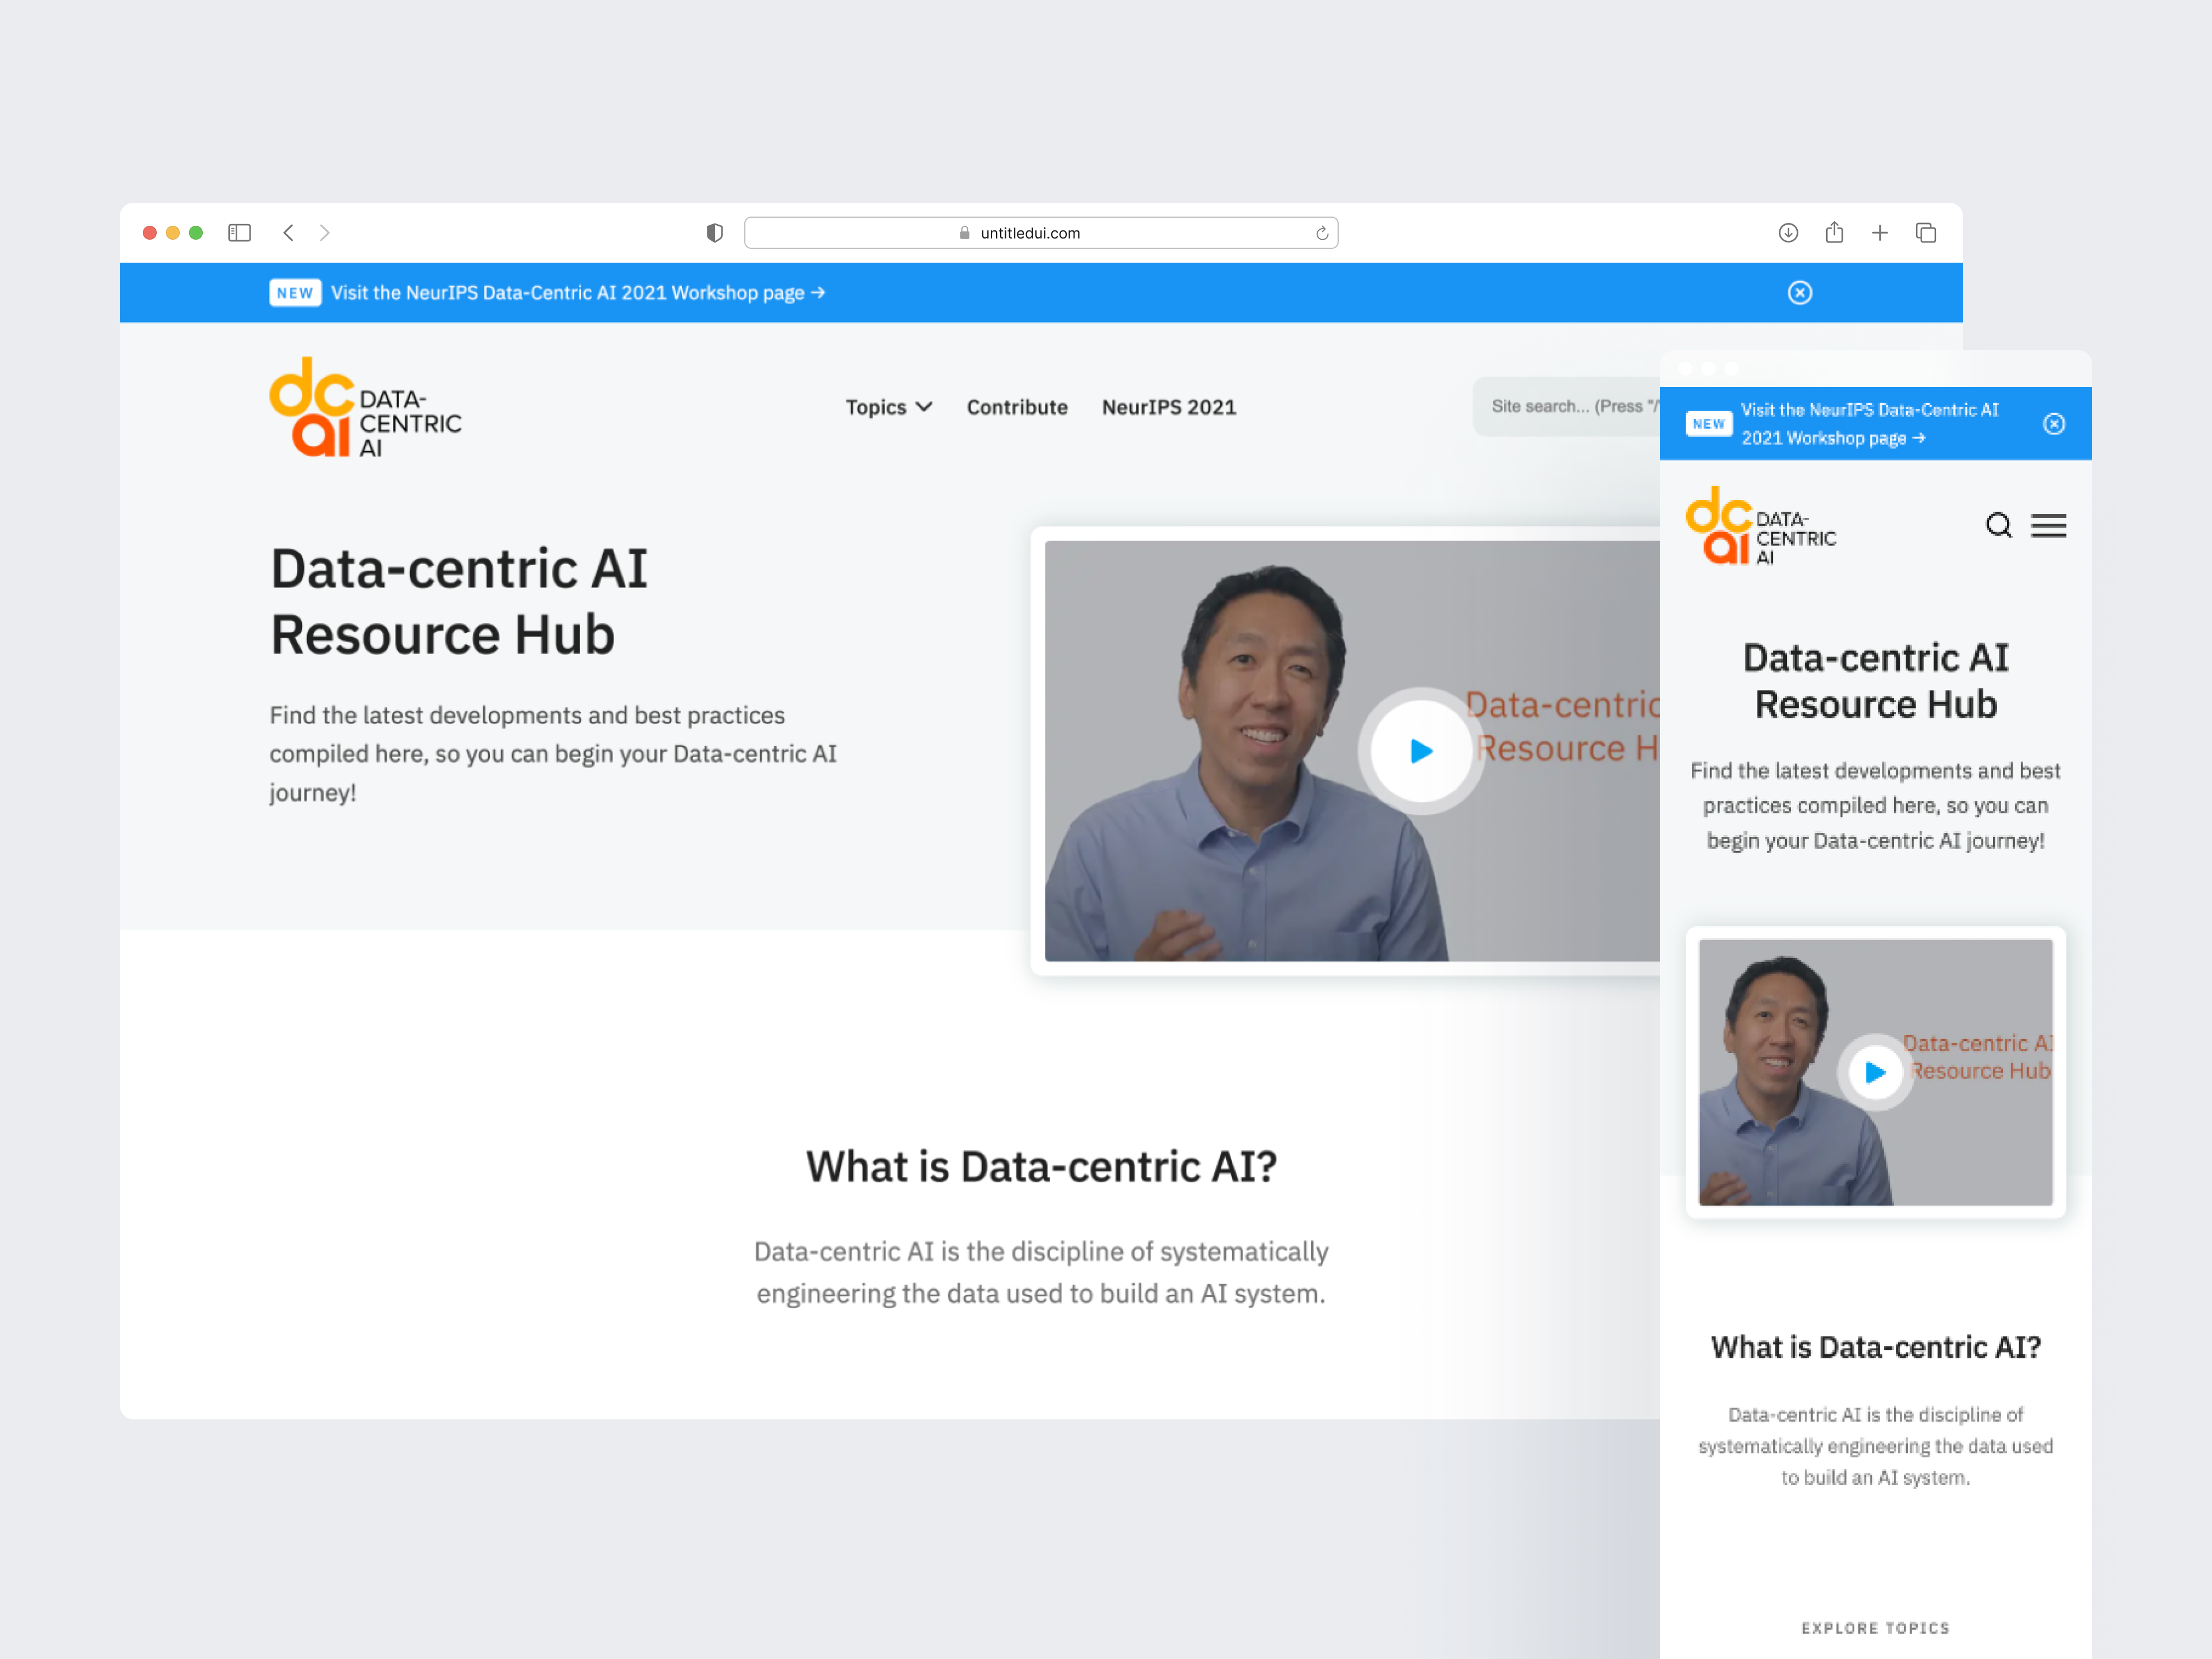Image resolution: width=2212 pixels, height=1659 pixels.
Task: Open the Downloads icon in the browser toolbar
Action: coord(1789,232)
